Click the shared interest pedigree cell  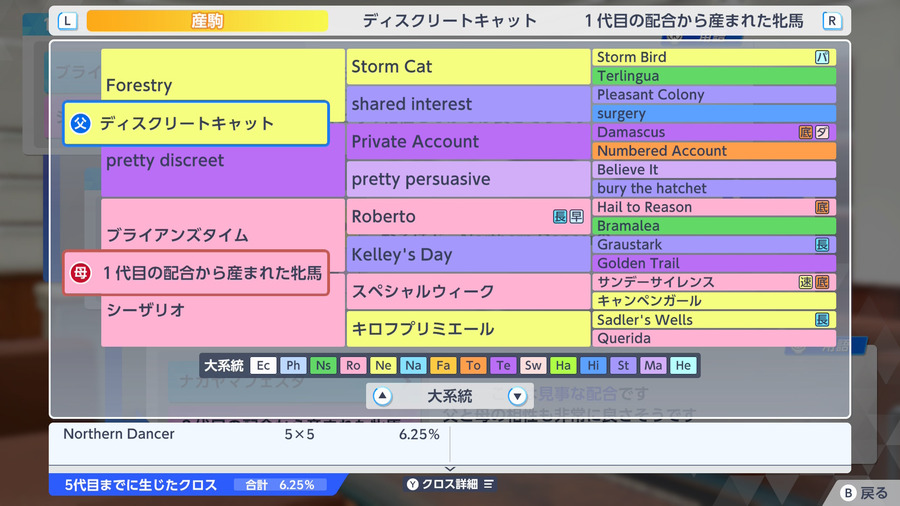point(468,104)
